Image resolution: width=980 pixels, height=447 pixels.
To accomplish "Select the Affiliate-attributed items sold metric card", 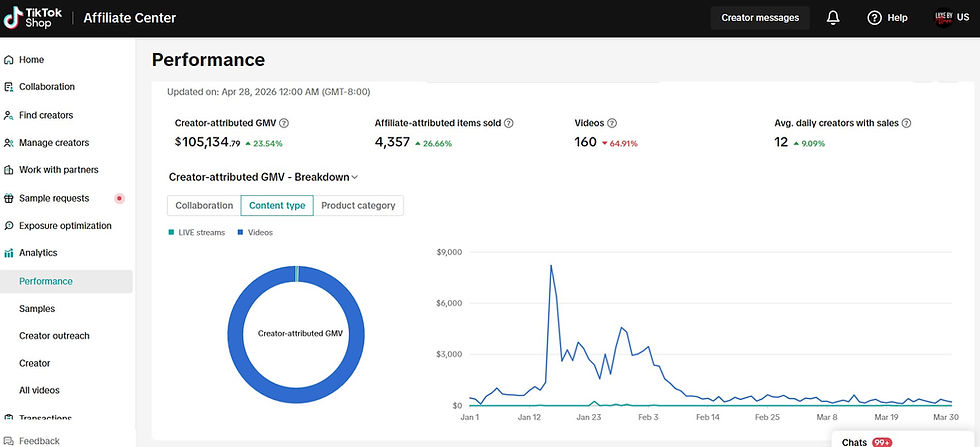I will coord(444,134).
